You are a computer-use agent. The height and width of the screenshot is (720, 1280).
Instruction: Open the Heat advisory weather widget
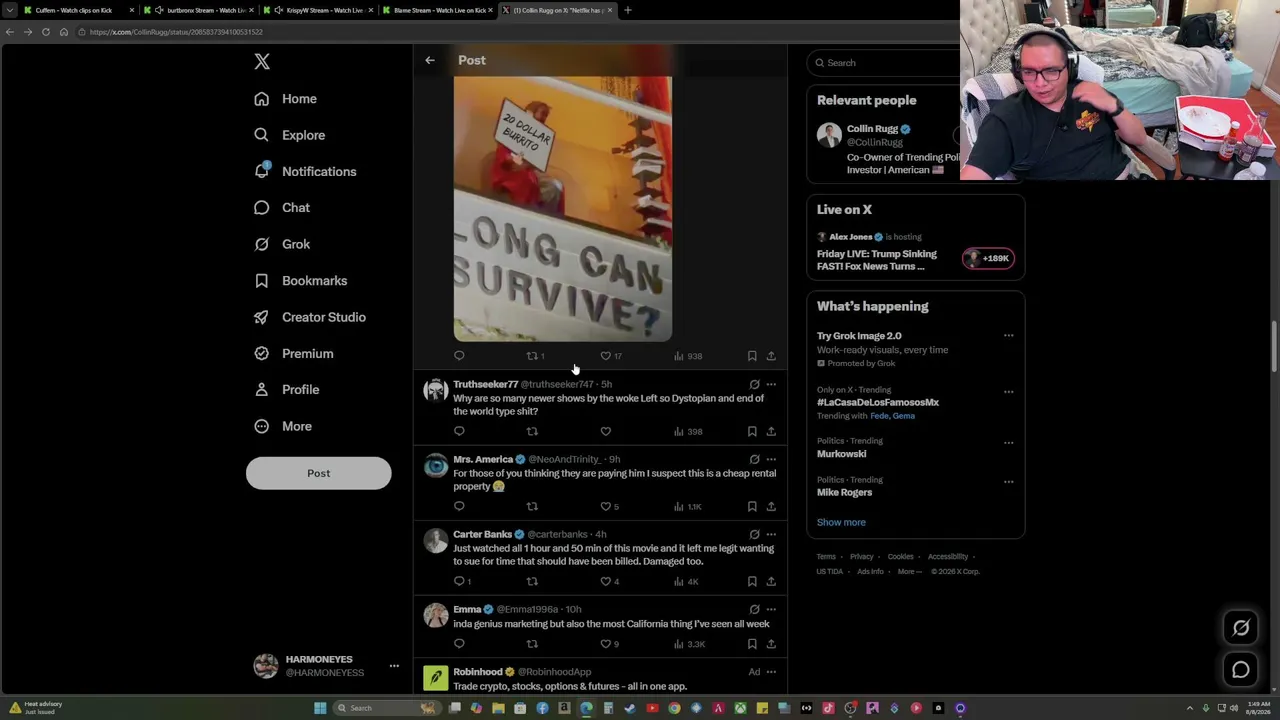point(36,707)
